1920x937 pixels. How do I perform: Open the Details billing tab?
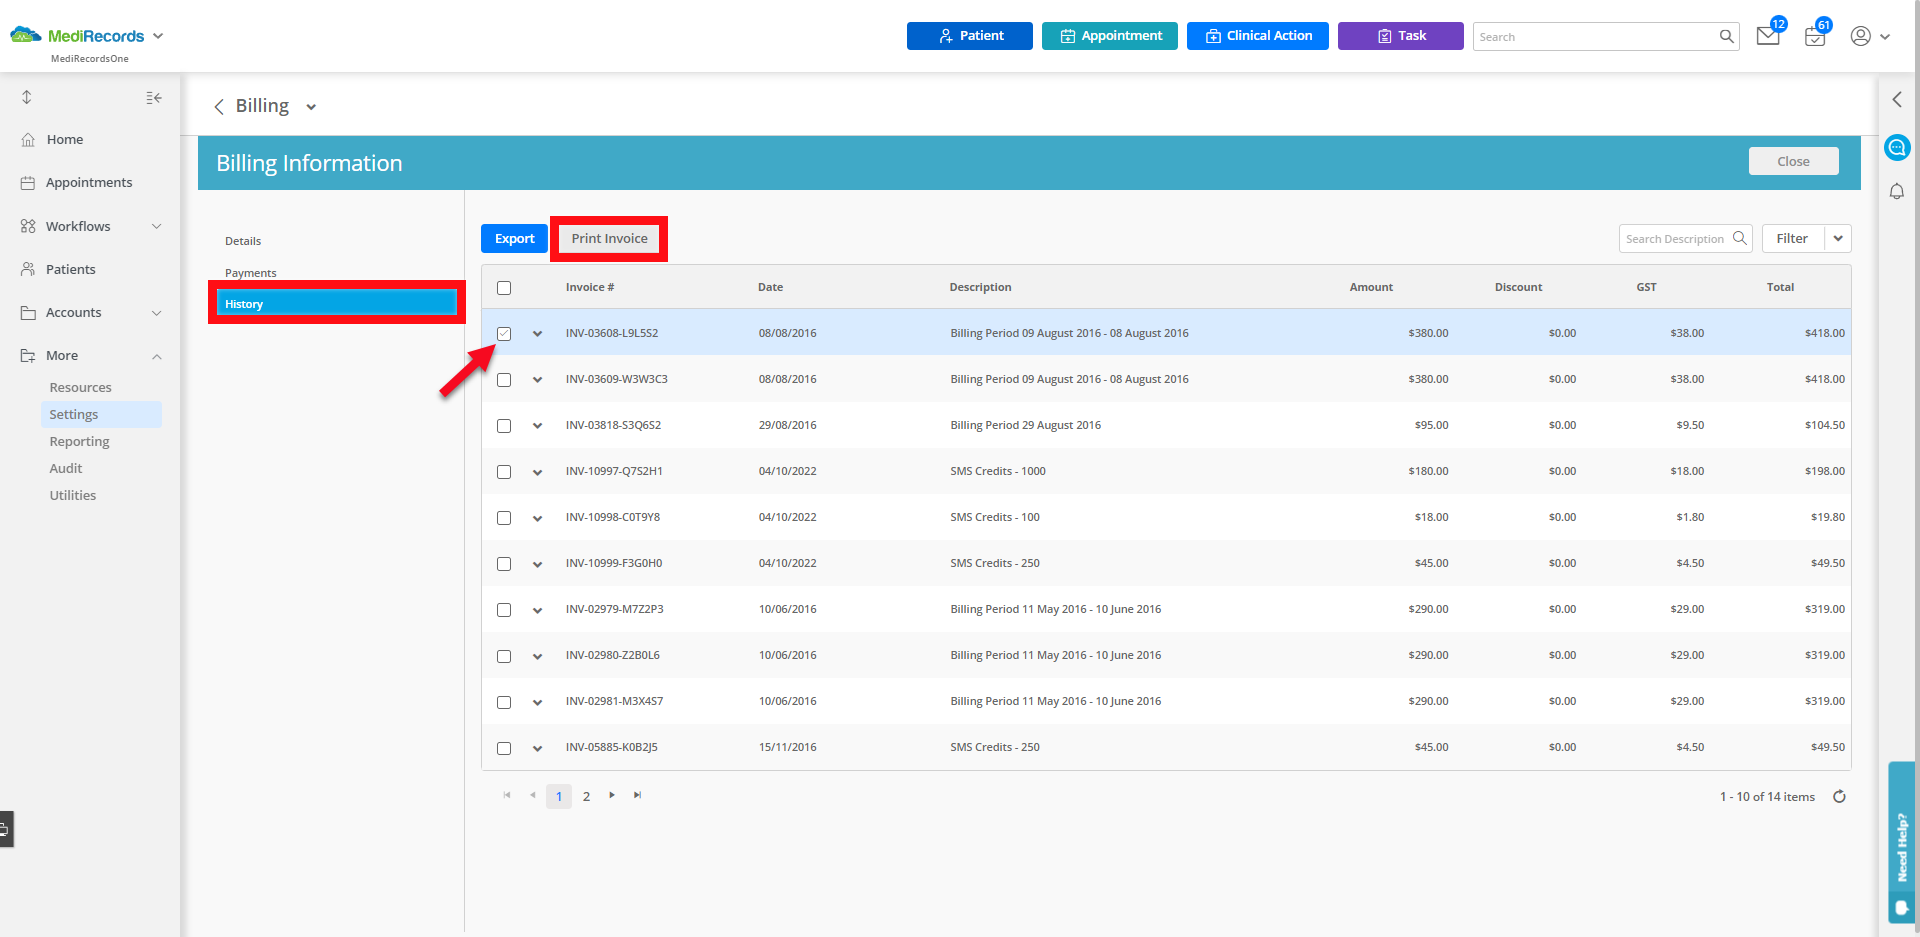coord(243,241)
